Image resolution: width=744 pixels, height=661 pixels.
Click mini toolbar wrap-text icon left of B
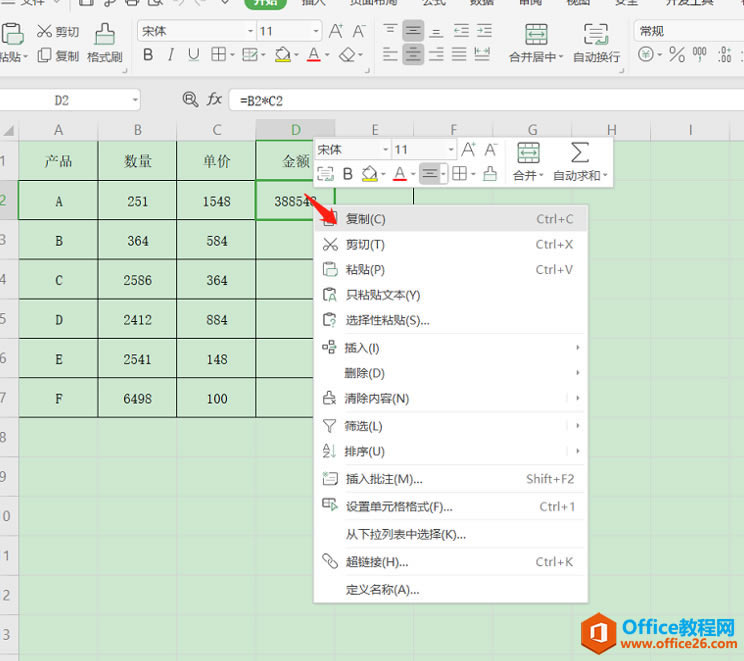[326, 174]
